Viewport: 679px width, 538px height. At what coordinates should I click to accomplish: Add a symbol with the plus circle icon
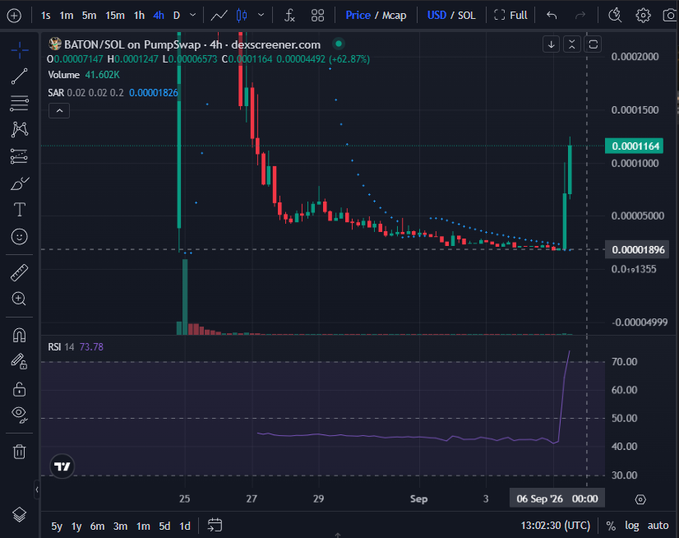point(14,16)
